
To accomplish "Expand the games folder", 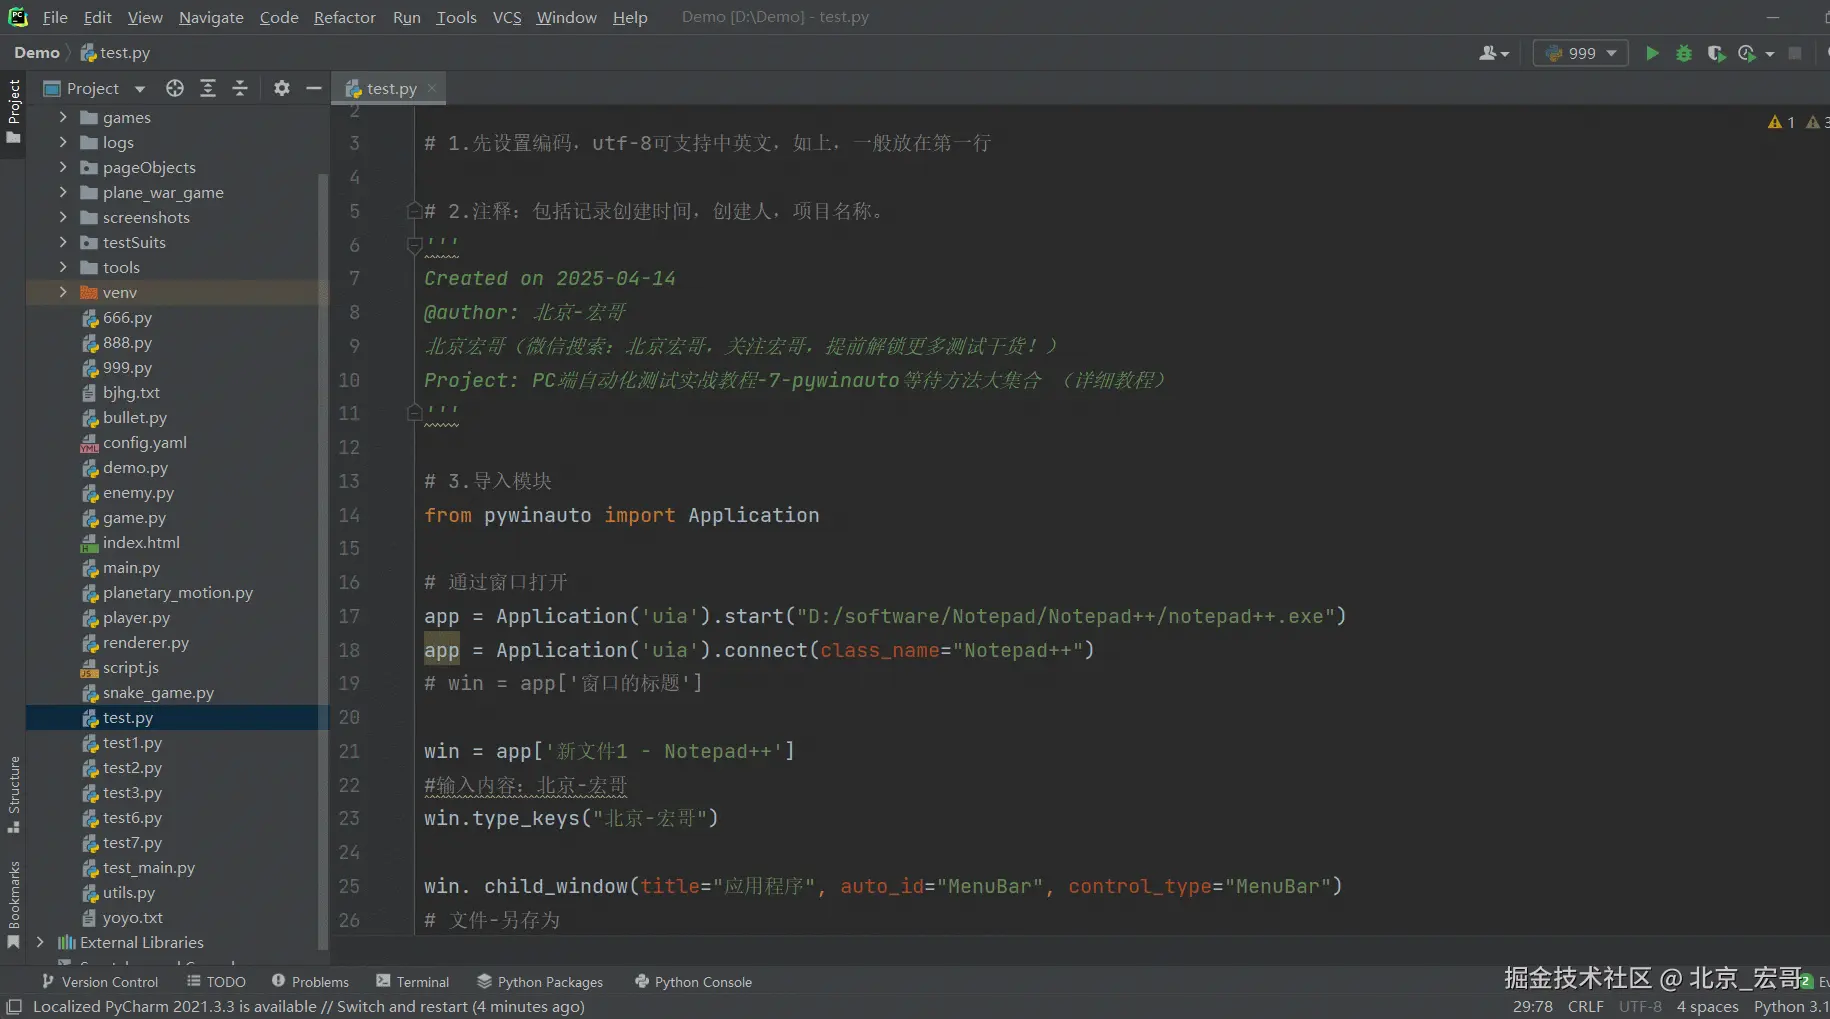I will [63, 117].
